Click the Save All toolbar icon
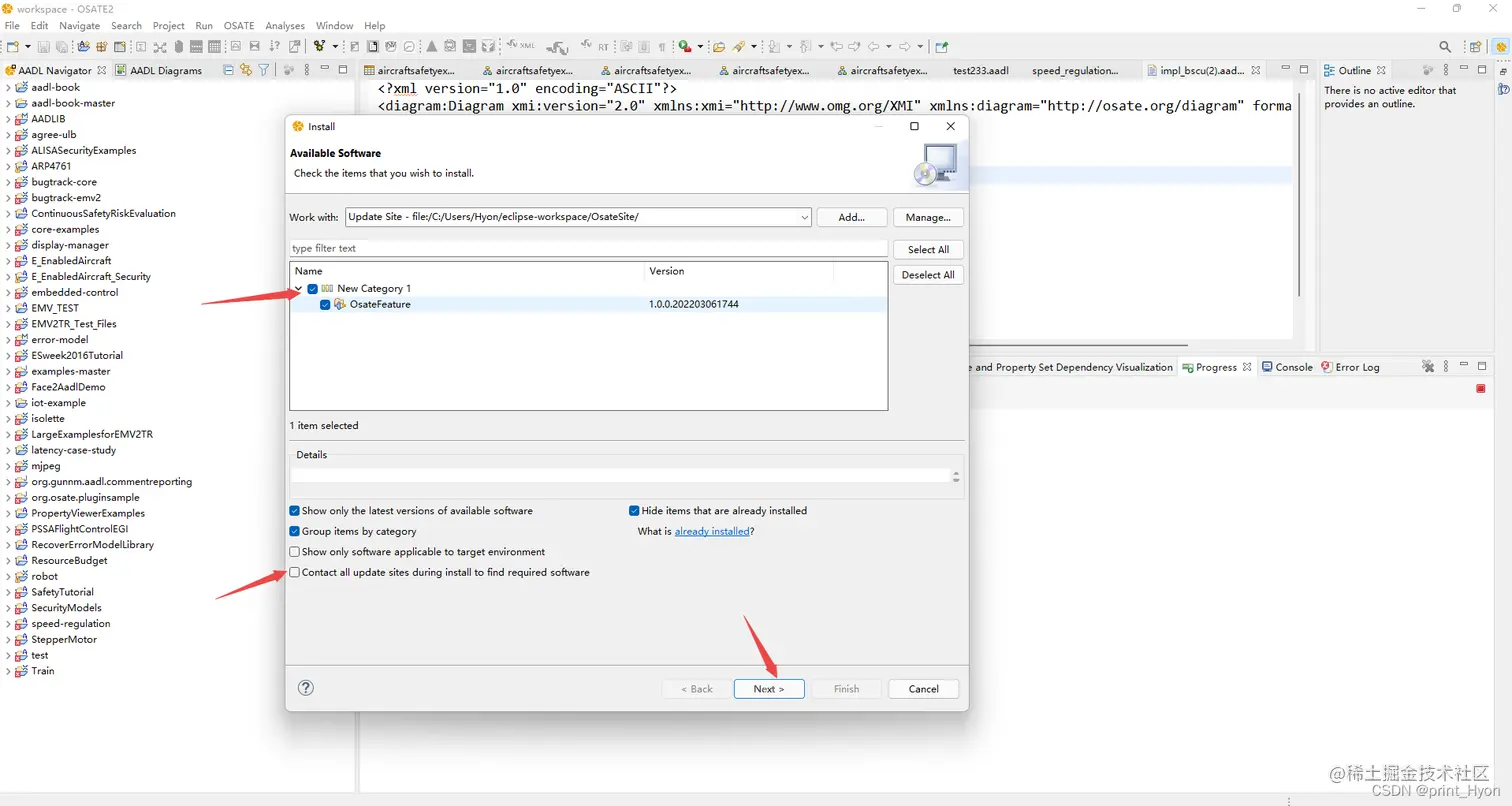Image resolution: width=1512 pixels, height=806 pixels. (61, 46)
